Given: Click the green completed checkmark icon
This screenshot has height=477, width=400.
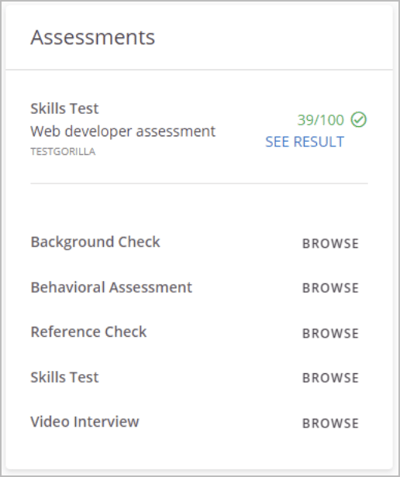Looking at the screenshot, I should coord(359,120).
